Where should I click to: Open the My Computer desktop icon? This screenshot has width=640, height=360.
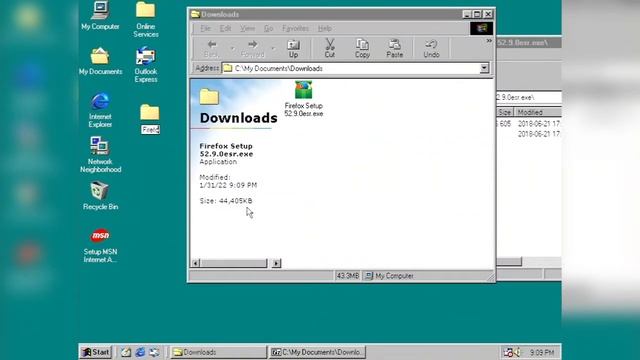tap(100, 16)
